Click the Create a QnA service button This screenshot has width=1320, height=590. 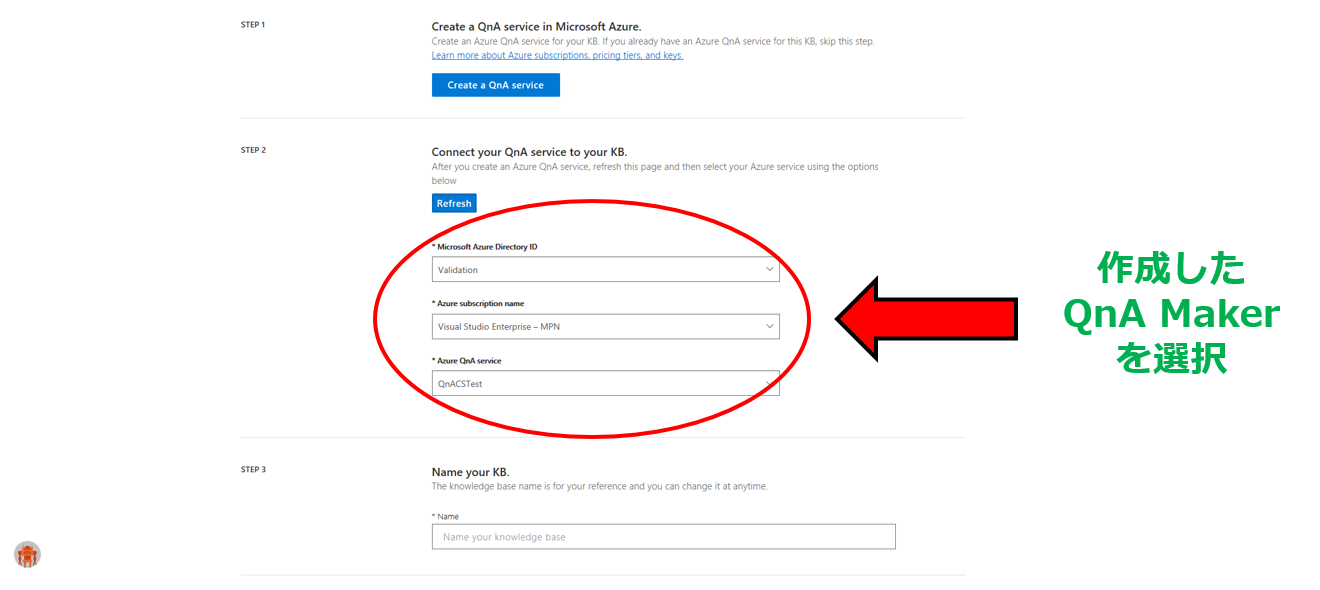click(495, 85)
